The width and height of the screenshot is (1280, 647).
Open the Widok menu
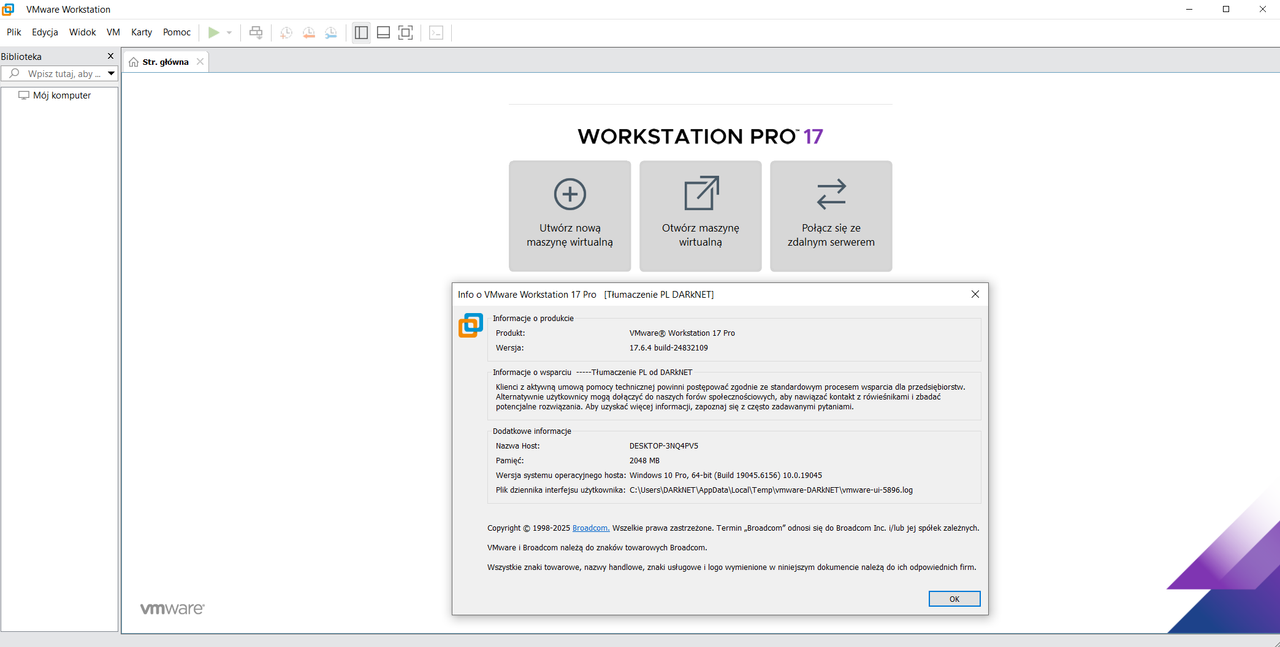pyautogui.click(x=82, y=32)
